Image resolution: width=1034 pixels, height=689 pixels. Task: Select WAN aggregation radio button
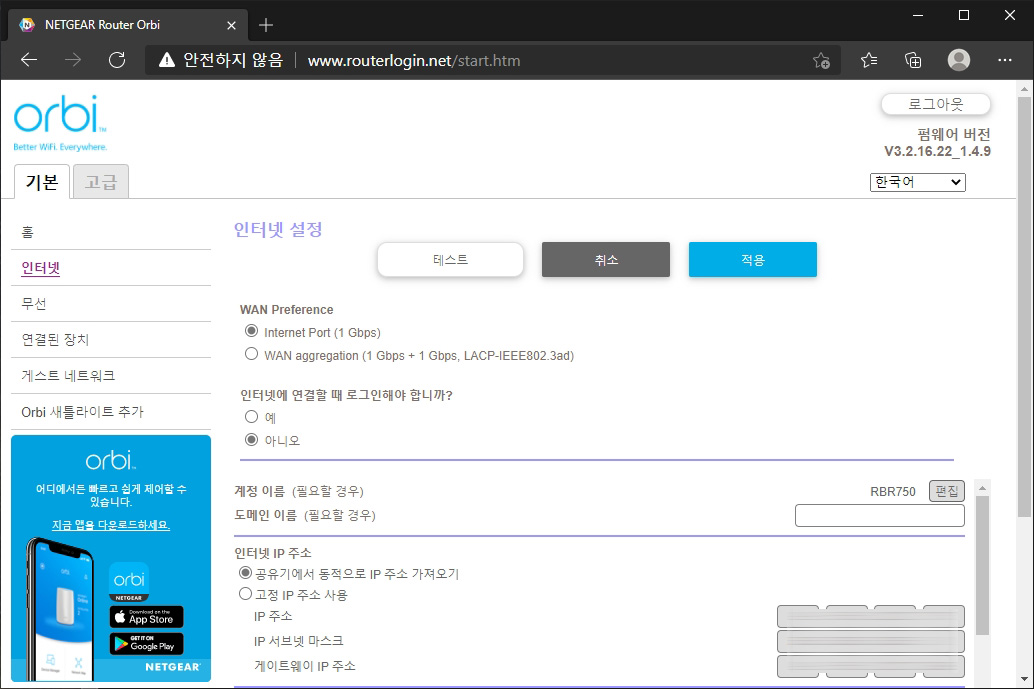251,354
